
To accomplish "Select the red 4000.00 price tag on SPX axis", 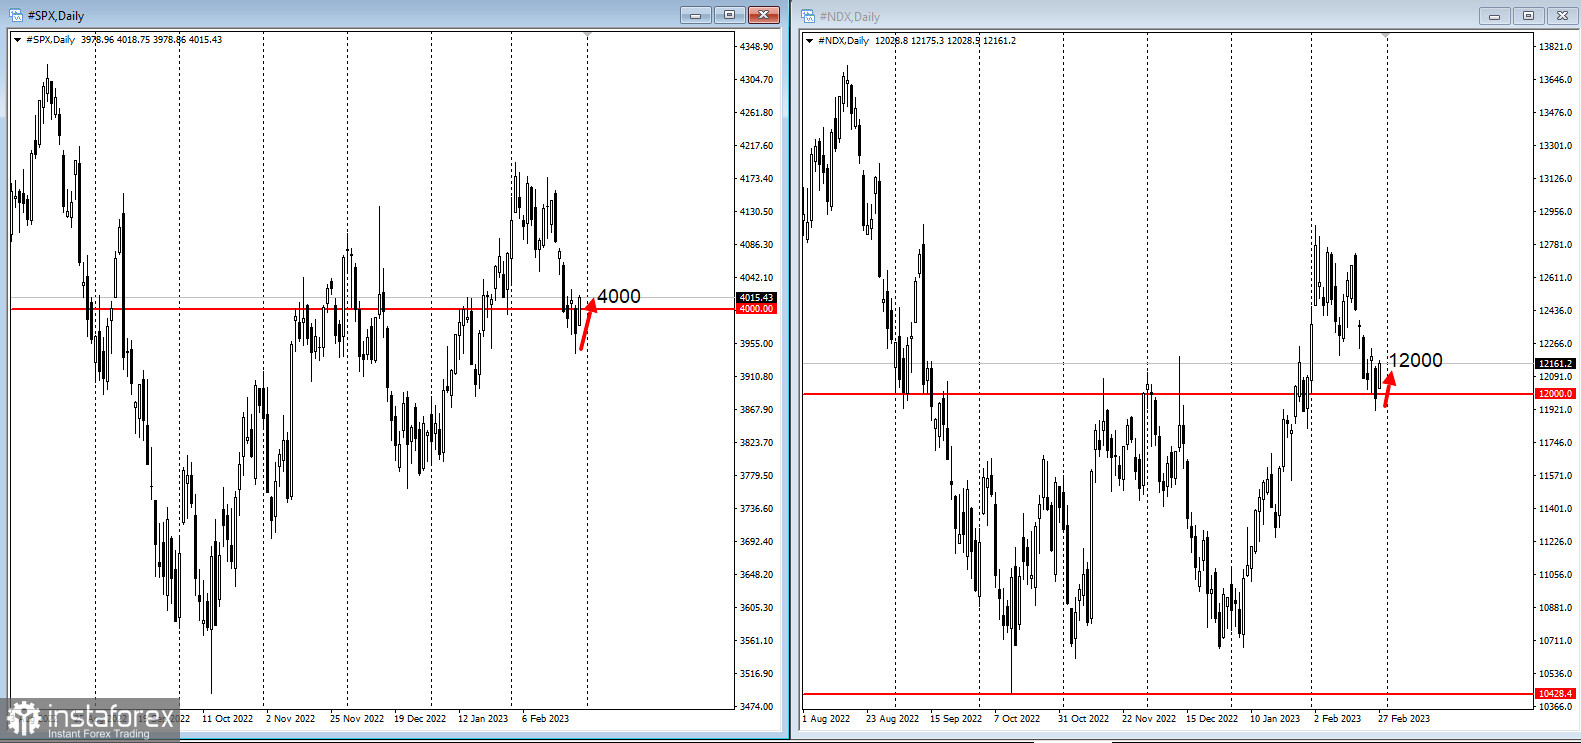I will coord(756,309).
